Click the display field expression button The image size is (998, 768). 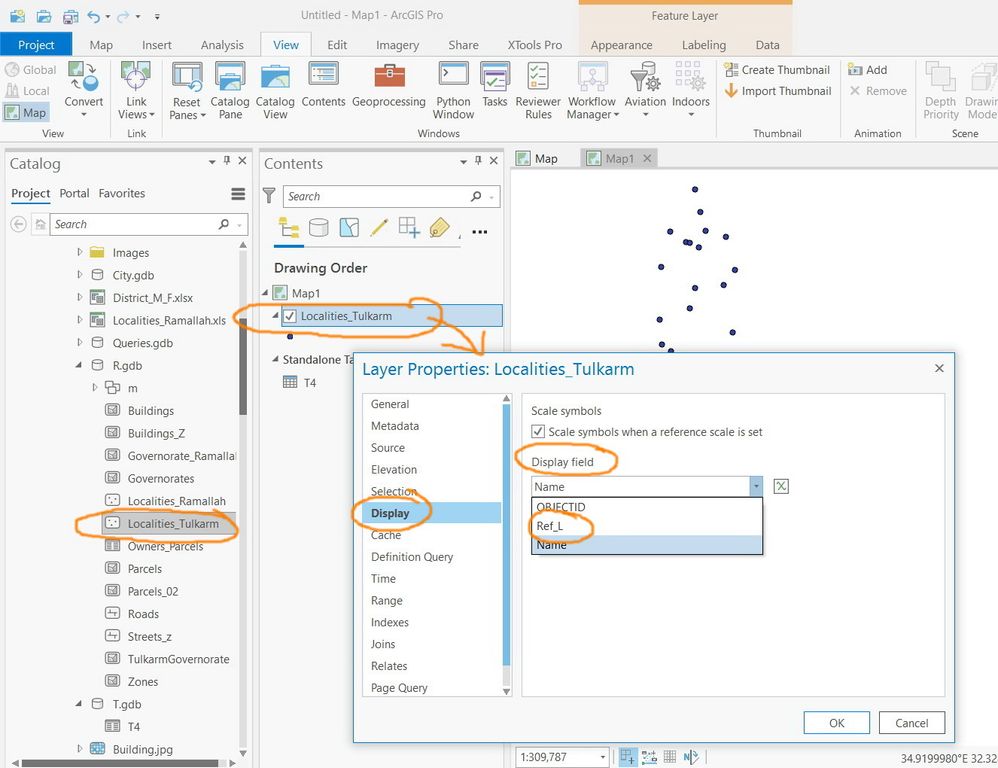(781, 487)
